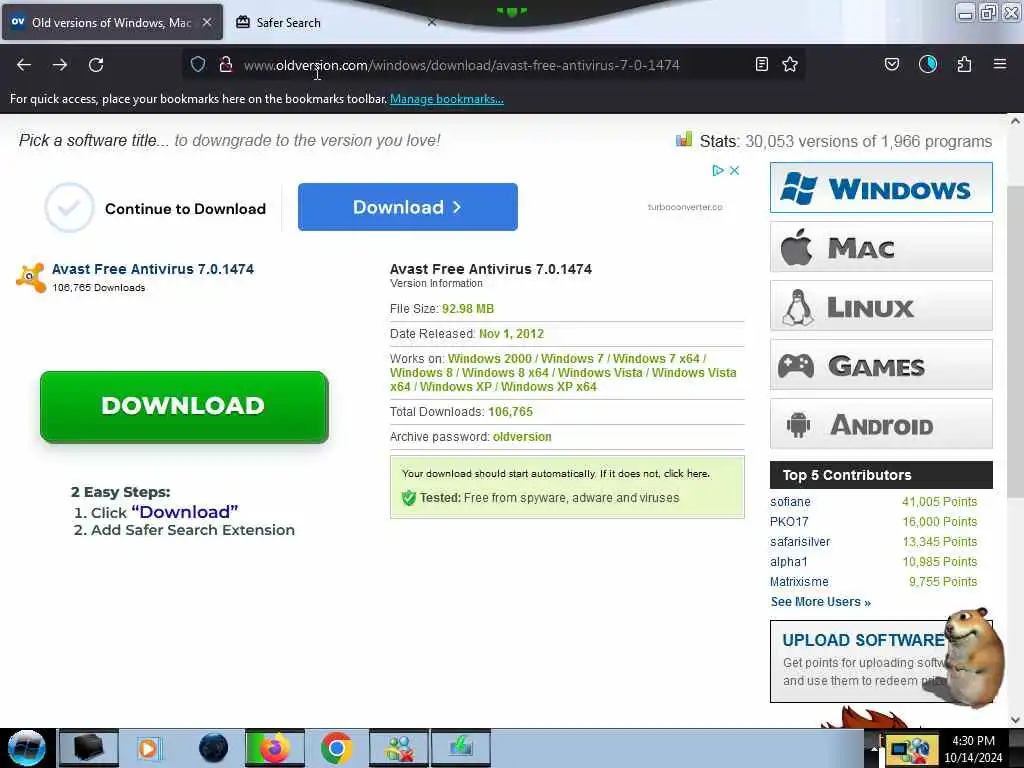The width and height of the screenshot is (1024, 768).
Task: Click the 'oldversion' archive password text
Action: (x=522, y=437)
